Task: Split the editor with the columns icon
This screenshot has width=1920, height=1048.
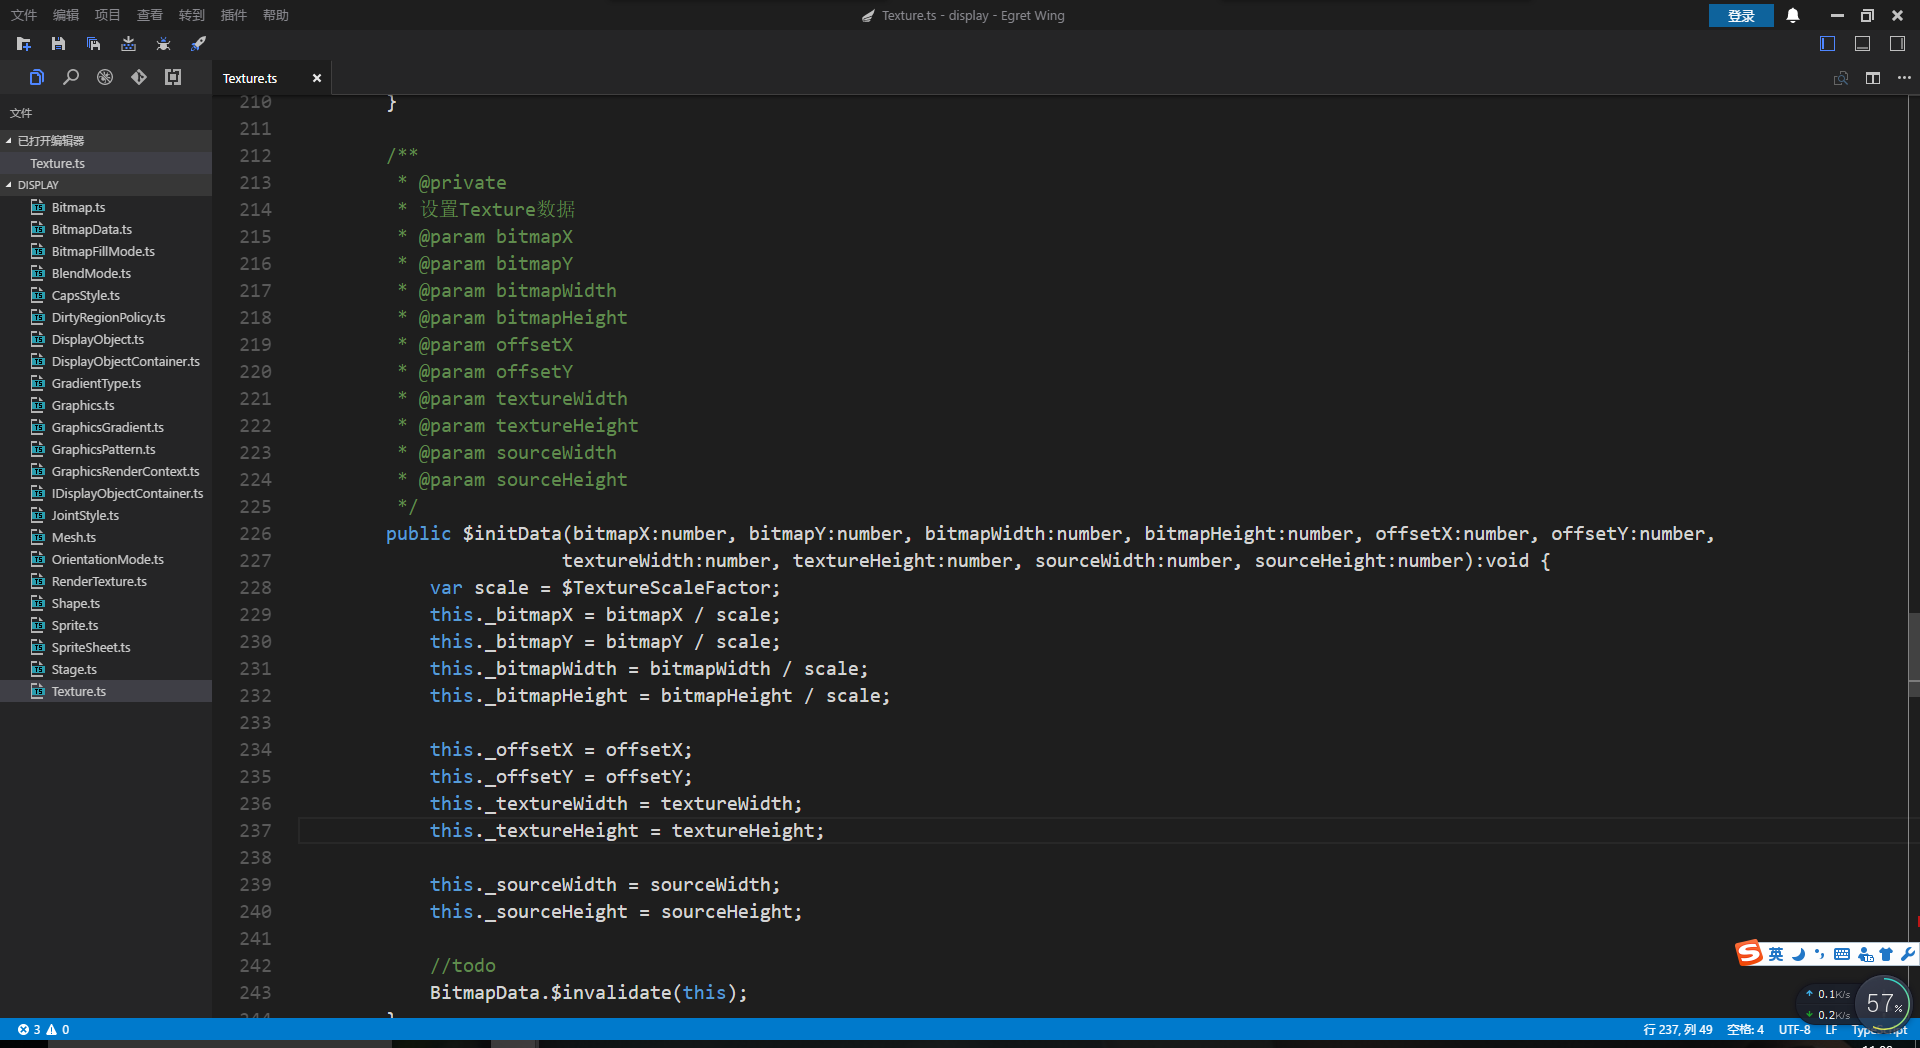Action: [x=1873, y=78]
